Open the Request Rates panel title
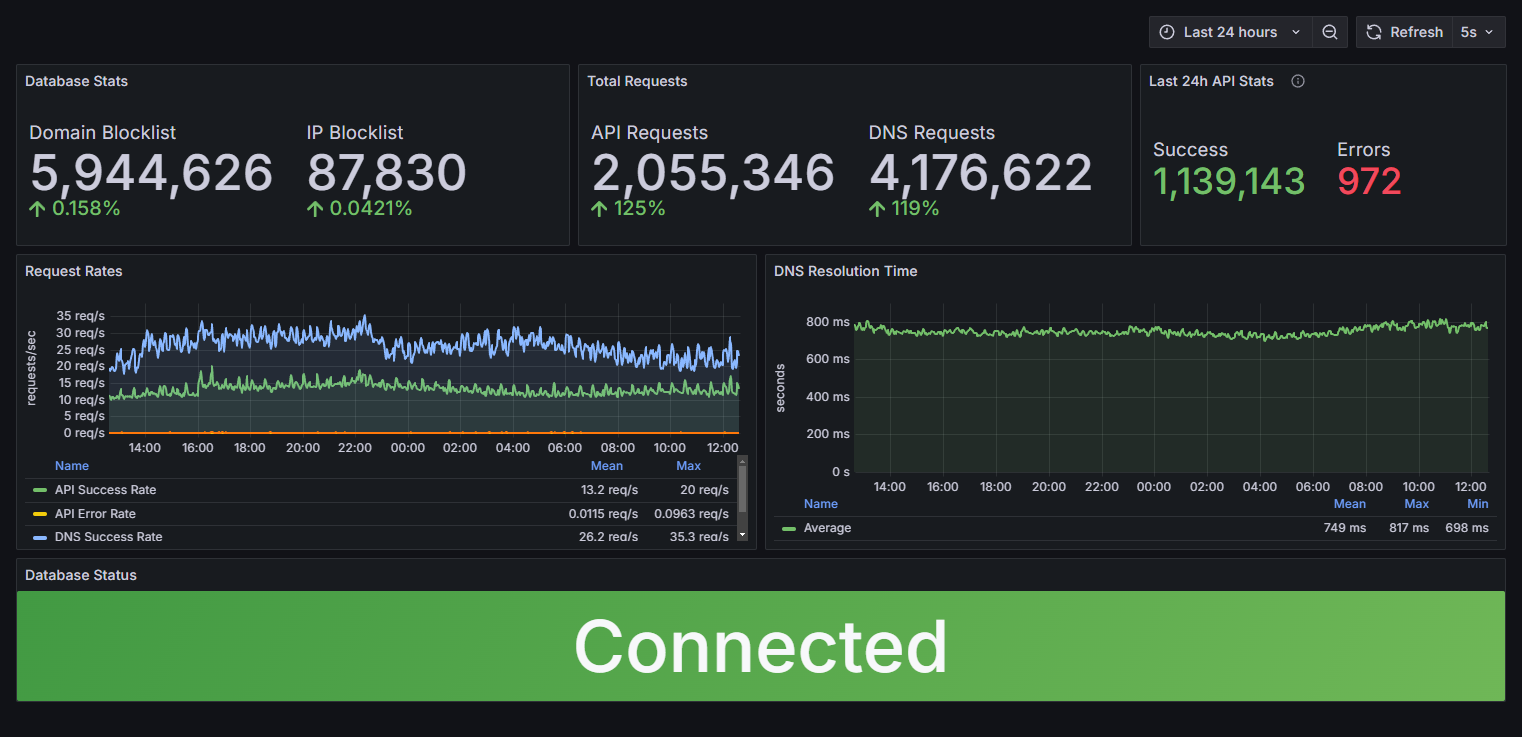This screenshot has height=737, width=1522. coord(74,271)
